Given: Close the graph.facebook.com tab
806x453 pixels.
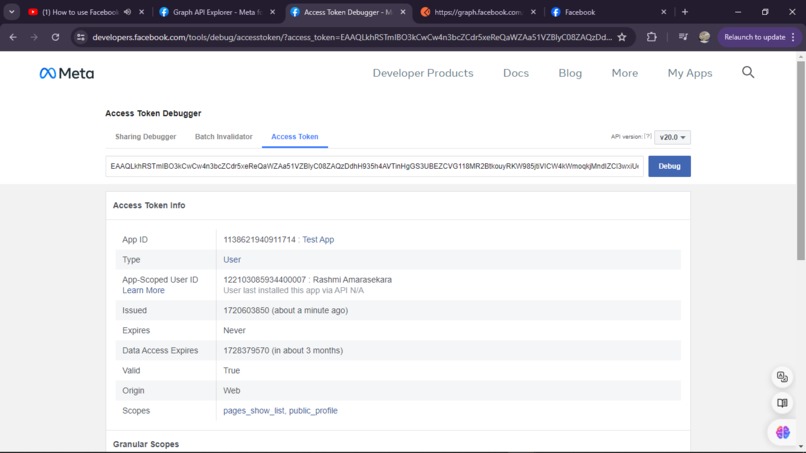Looking at the screenshot, I should (x=533, y=12).
